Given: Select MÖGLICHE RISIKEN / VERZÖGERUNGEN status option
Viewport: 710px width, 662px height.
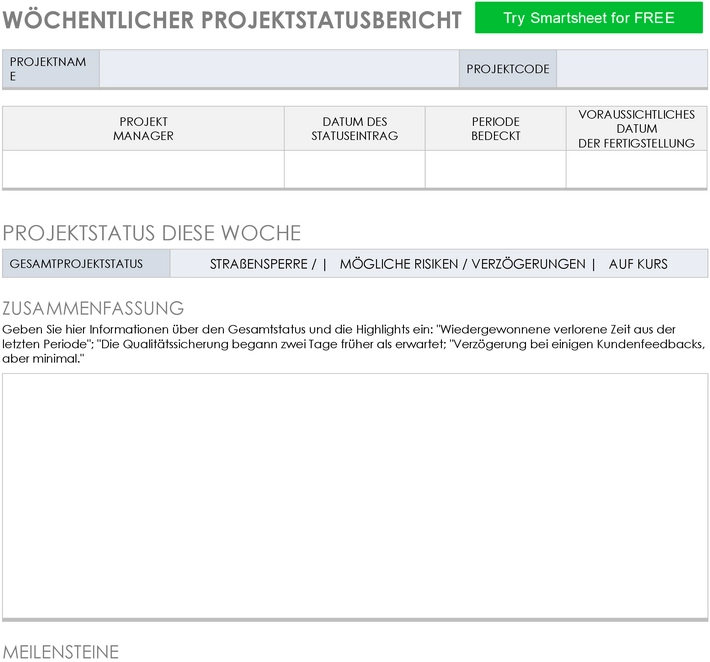Looking at the screenshot, I should tap(462, 264).
